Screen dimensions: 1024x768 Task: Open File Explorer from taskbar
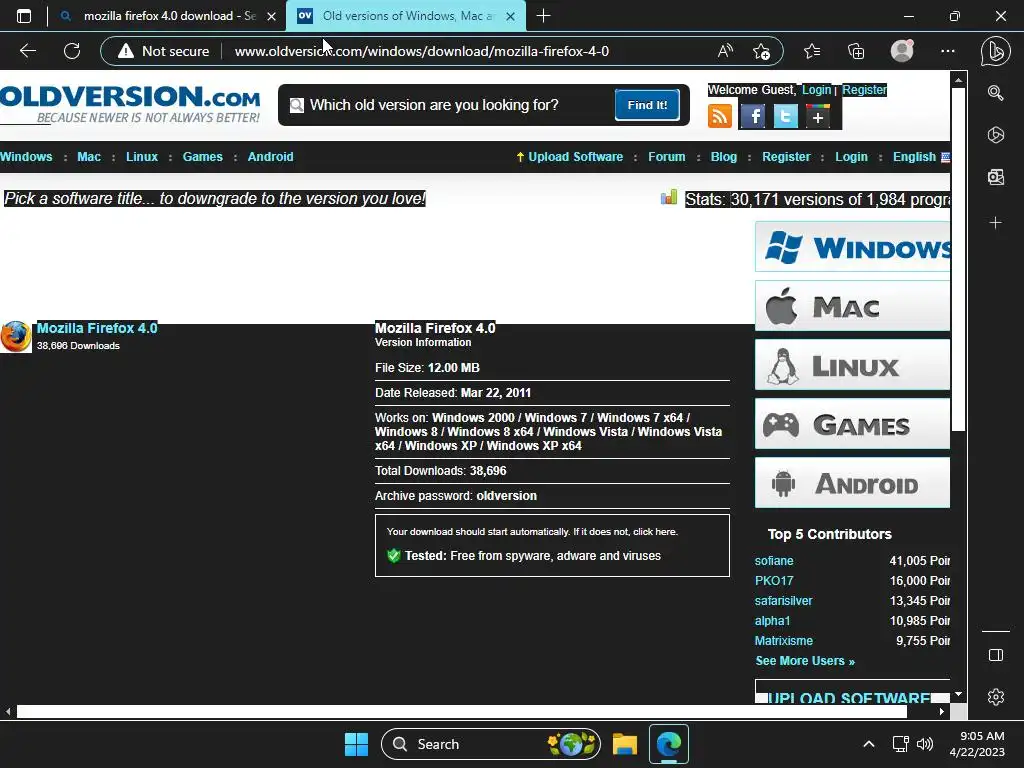tap(624, 744)
